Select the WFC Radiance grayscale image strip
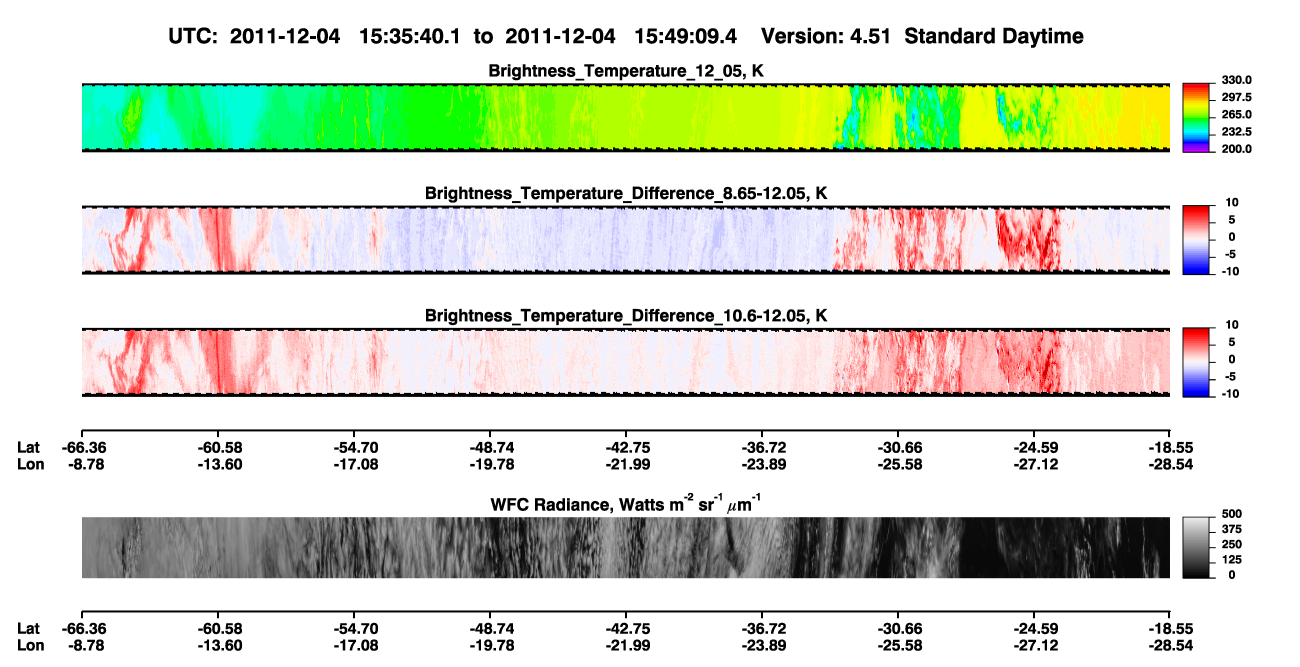 click(626, 547)
